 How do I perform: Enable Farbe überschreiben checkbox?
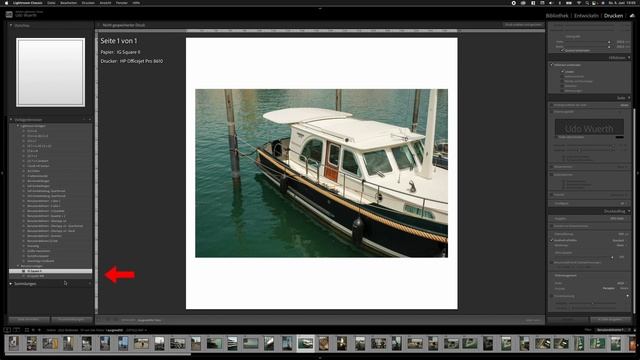(557, 137)
